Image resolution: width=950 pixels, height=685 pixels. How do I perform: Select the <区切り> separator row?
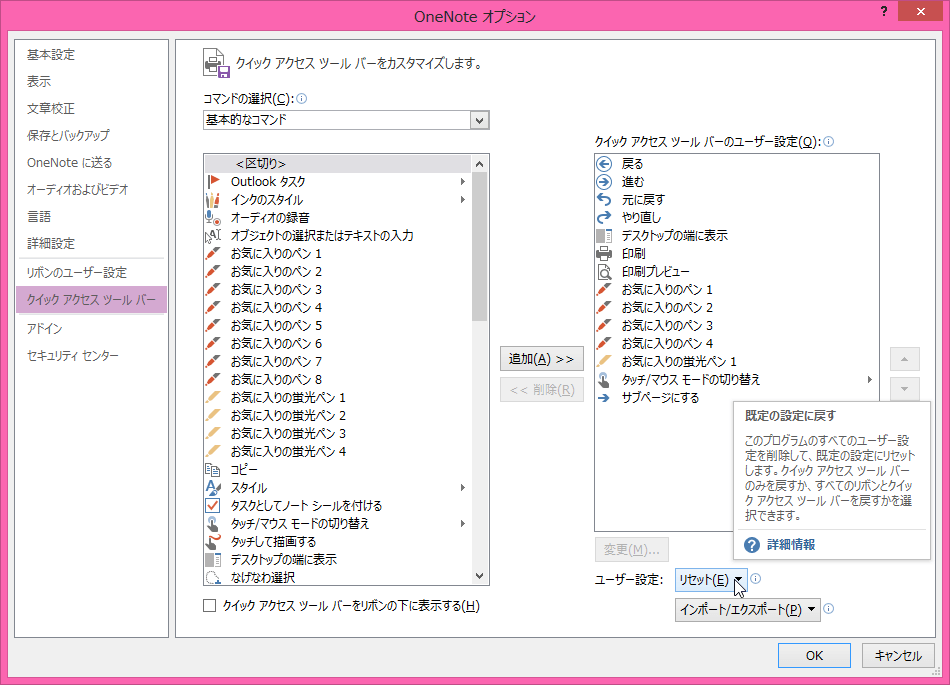click(337, 164)
